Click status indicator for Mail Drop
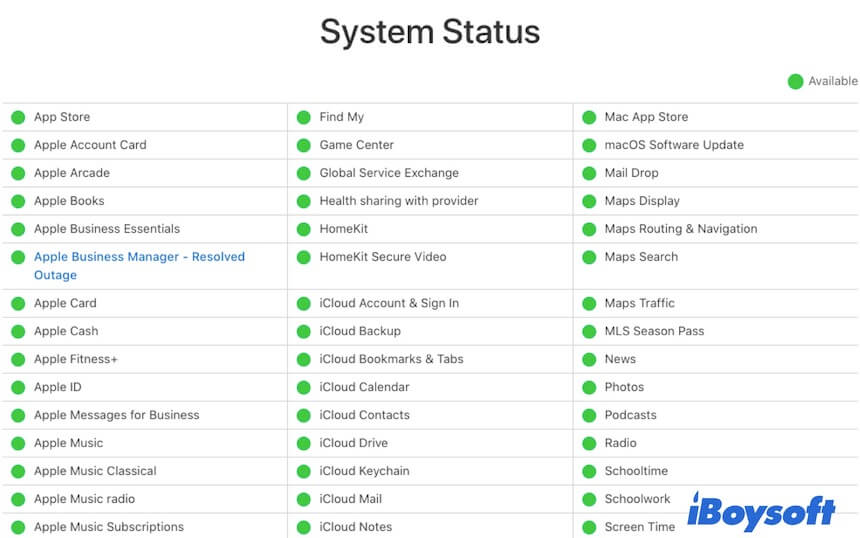This screenshot has width=860, height=538. [590, 173]
